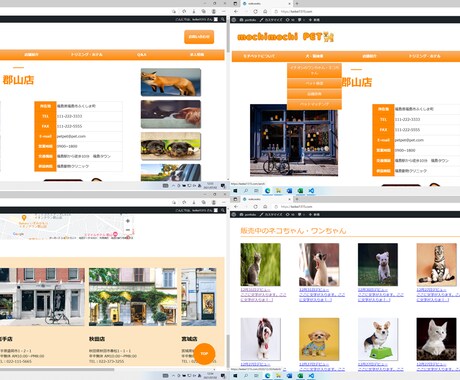Viewport: 460px width, 380px height.
Task: Reload the page in the bottom-right browser
Action: click(255, 207)
